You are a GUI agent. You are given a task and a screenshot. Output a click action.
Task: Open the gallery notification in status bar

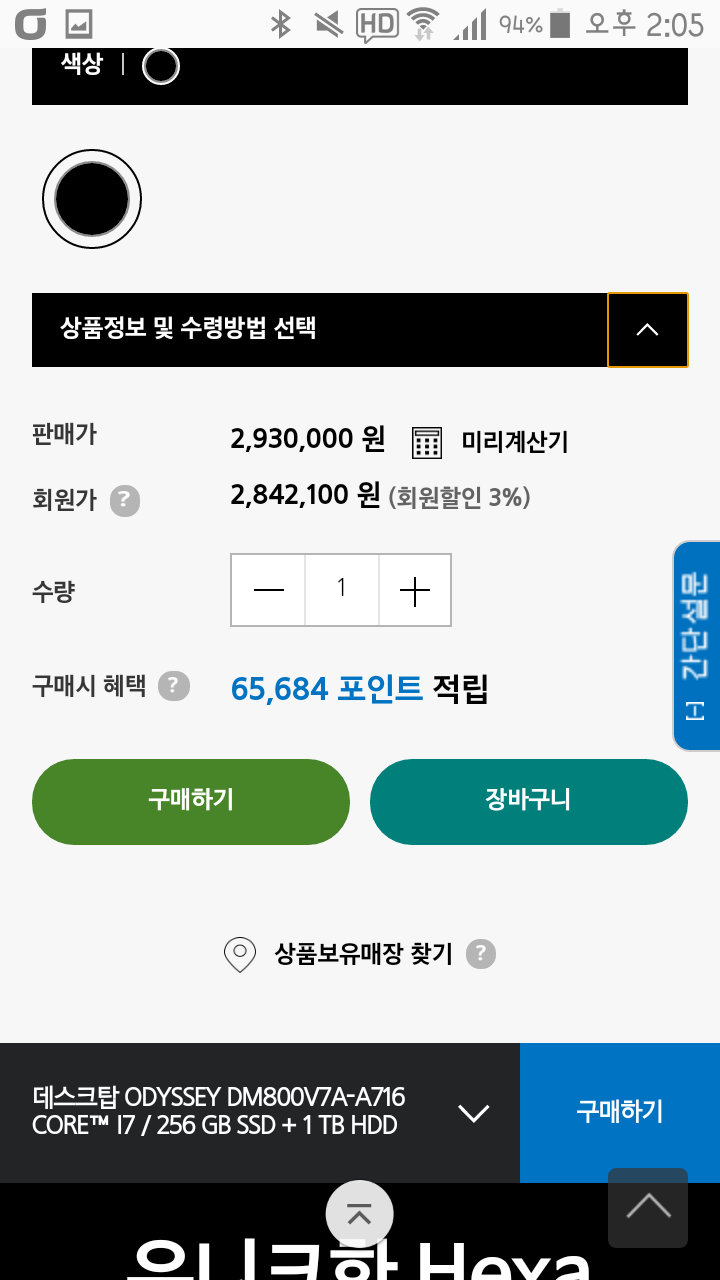(78, 23)
